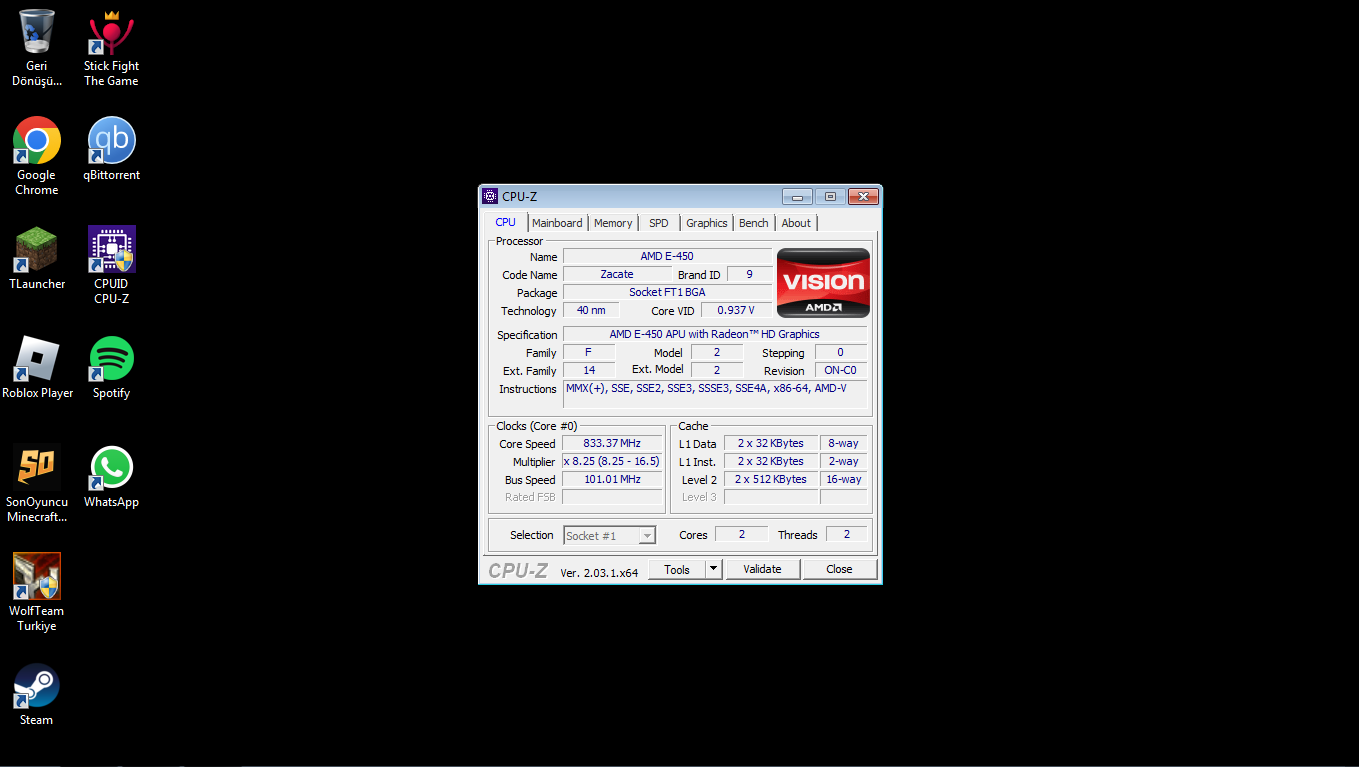Click the Ext. Family value 14
This screenshot has height=767, width=1359.
[589, 370]
